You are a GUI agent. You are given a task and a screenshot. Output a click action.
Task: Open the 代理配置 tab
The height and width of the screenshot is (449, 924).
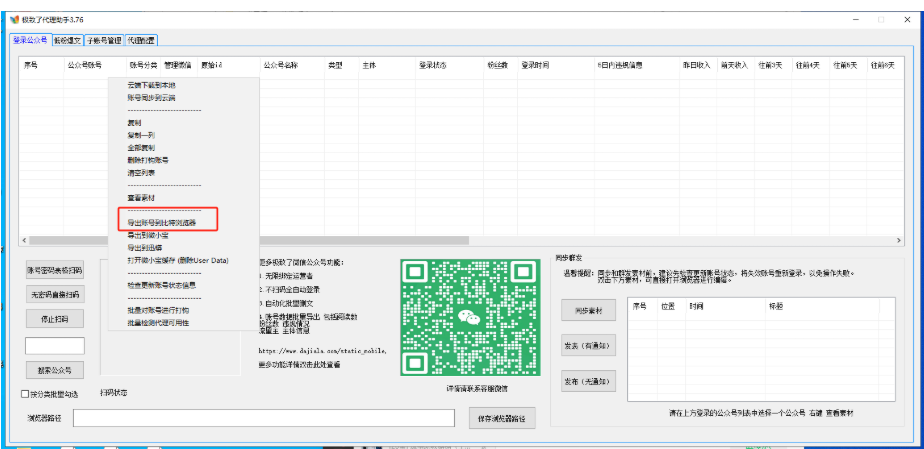141,40
